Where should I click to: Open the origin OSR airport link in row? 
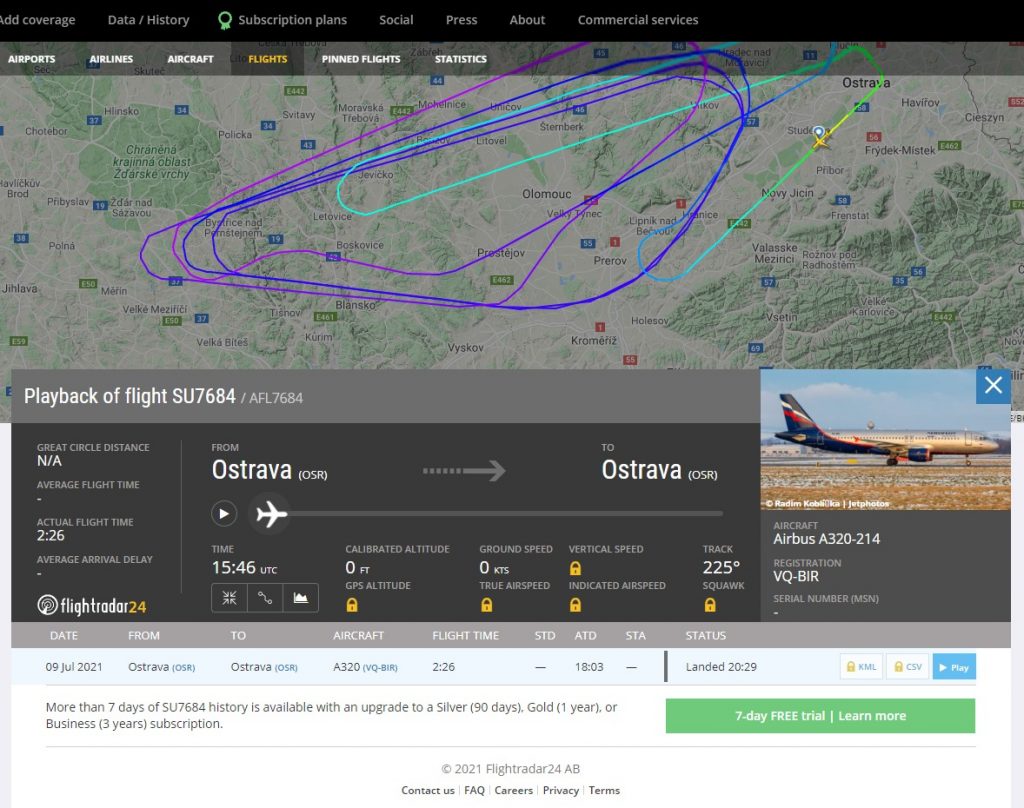(x=184, y=668)
